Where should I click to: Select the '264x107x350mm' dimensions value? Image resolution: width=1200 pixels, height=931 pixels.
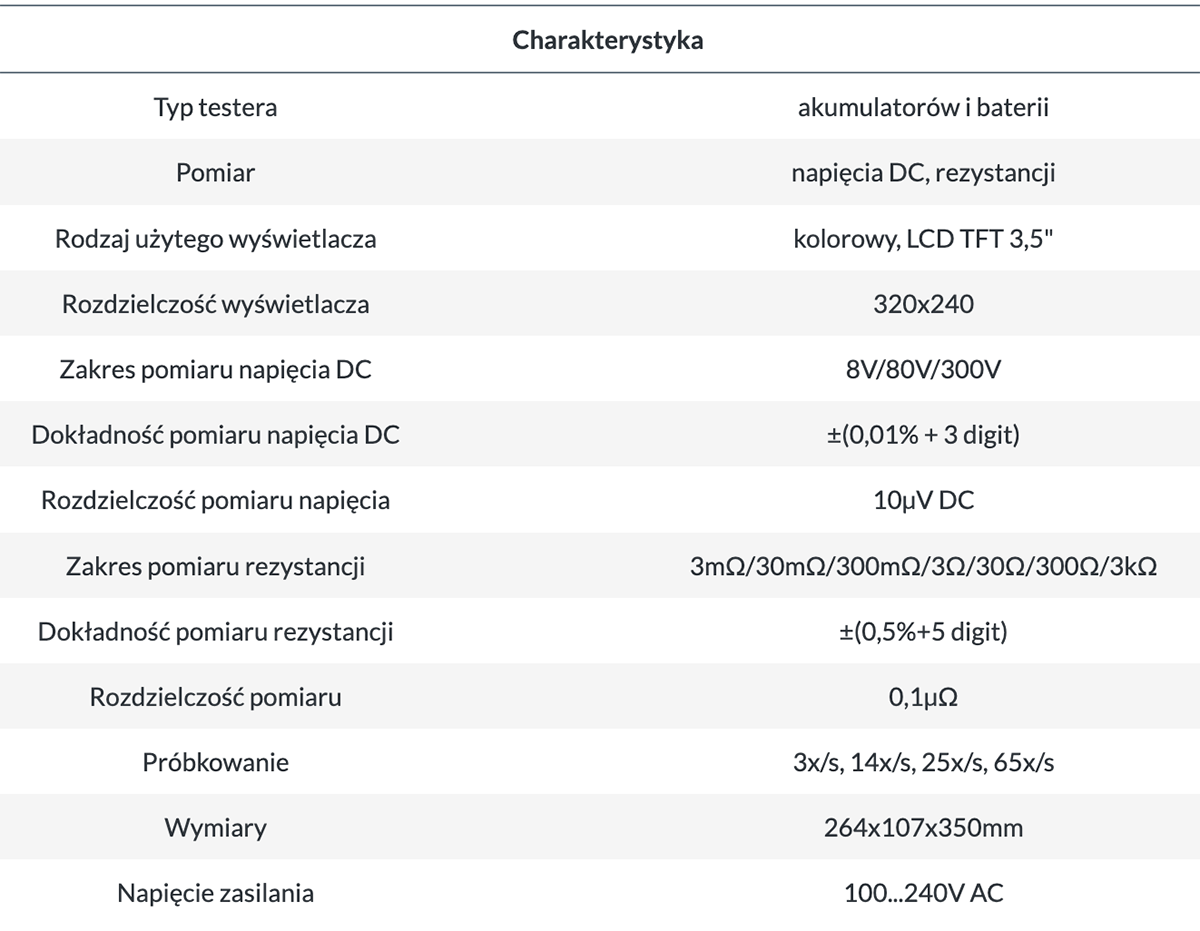[923, 828]
